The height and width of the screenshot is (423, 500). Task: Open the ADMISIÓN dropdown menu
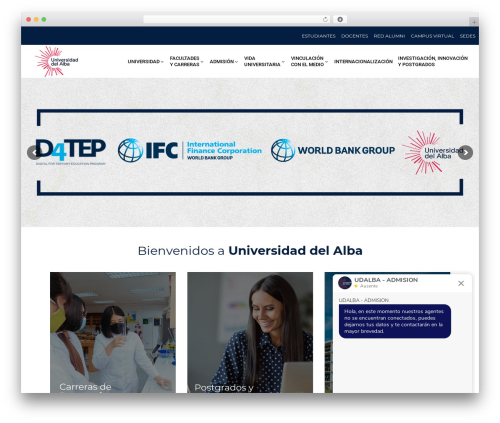[224, 61]
